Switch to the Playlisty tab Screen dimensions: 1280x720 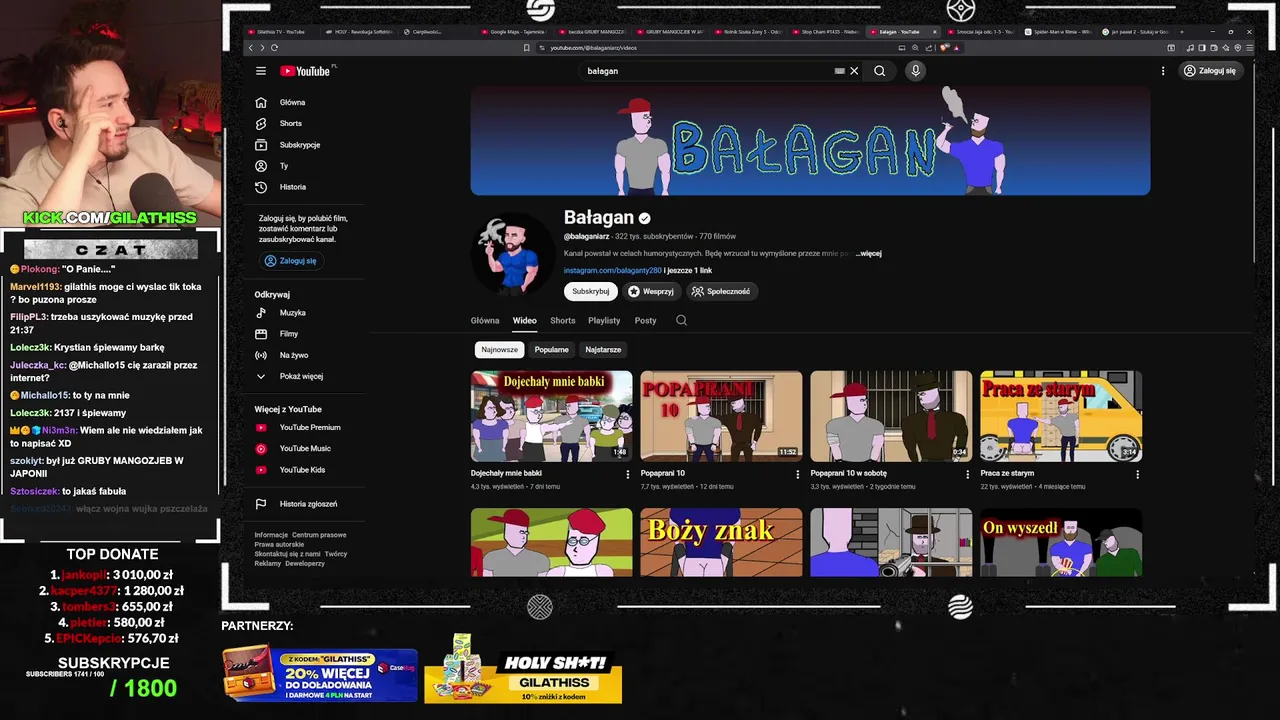[604, 321]
